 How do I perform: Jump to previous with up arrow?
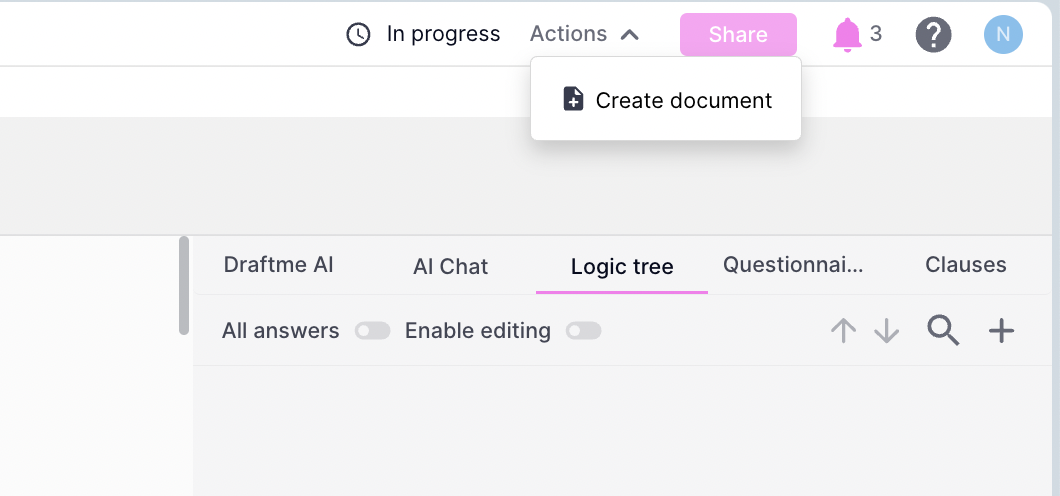844,330
